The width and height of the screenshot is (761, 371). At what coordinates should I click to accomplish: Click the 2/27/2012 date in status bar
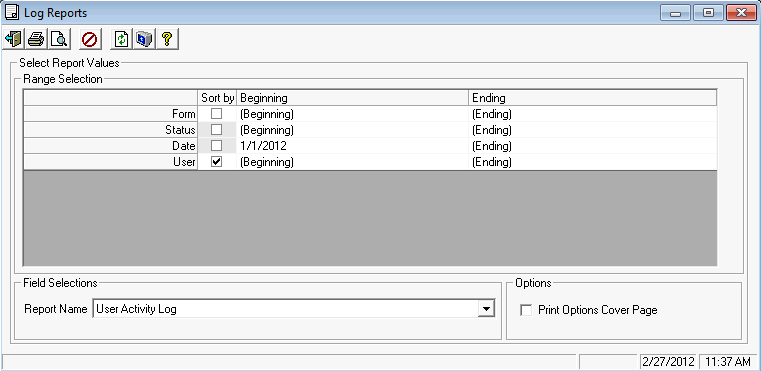coord(668,361)
